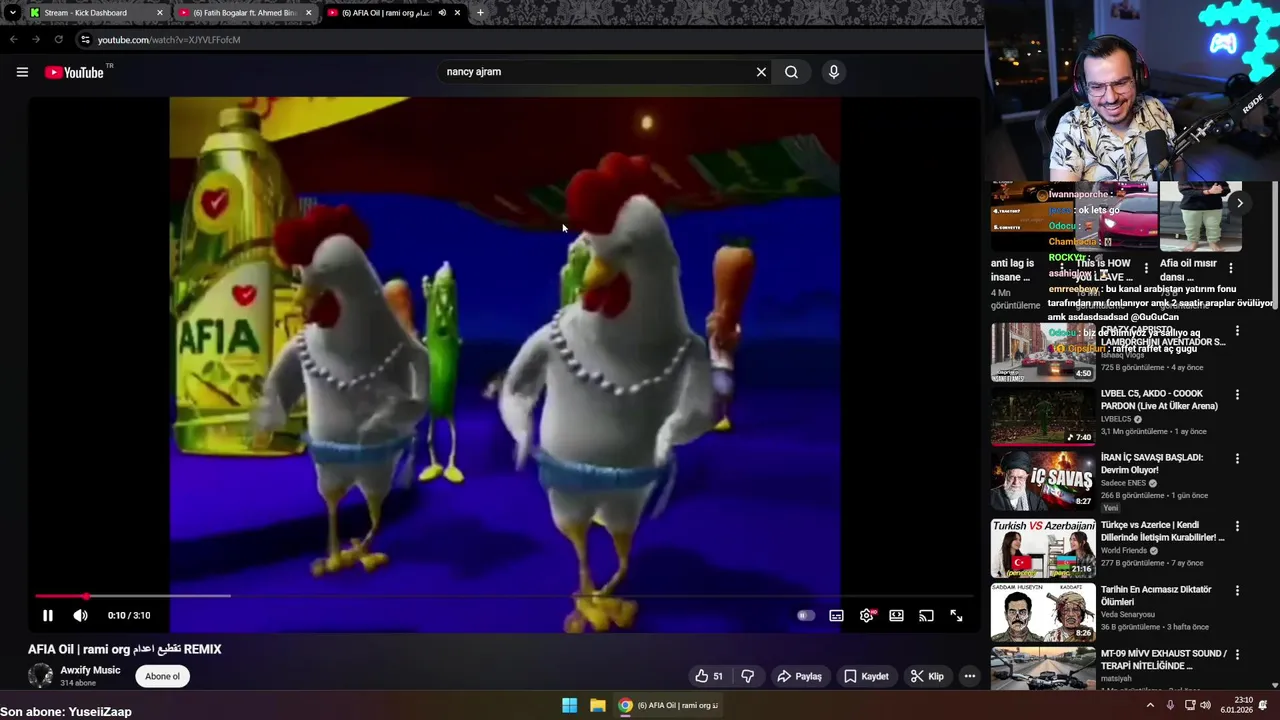The image size is (1280, 720).
Task: Open Windows Start menu
Action: [x=569, y=705]
